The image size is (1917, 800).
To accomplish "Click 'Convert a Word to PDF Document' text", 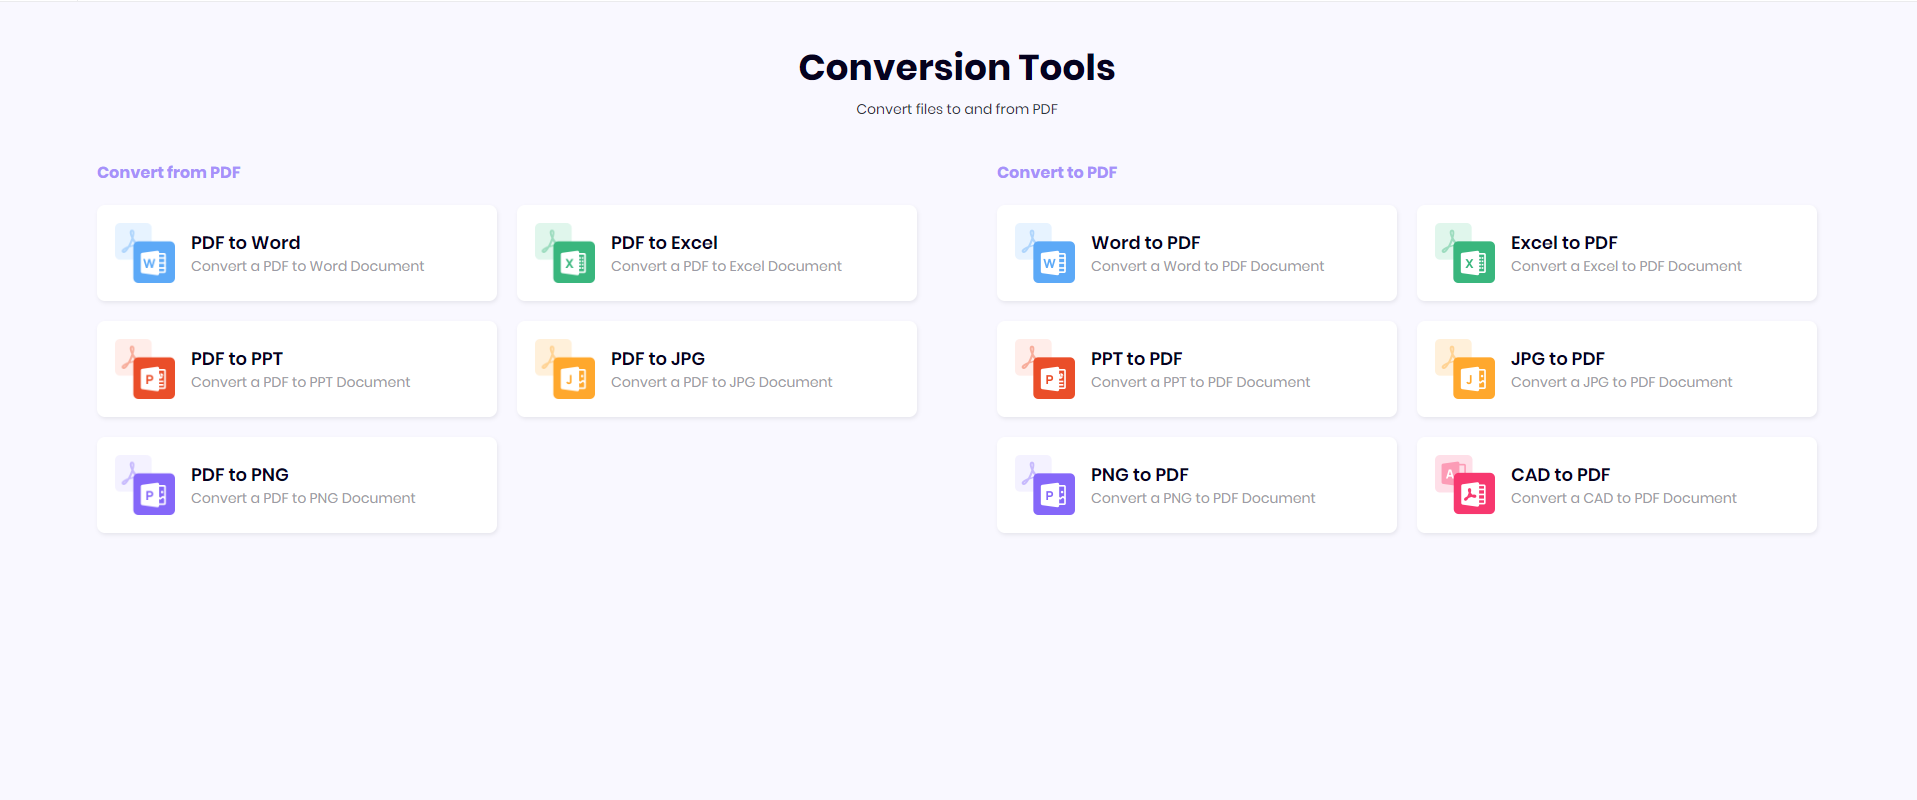I will [1208, 266].
